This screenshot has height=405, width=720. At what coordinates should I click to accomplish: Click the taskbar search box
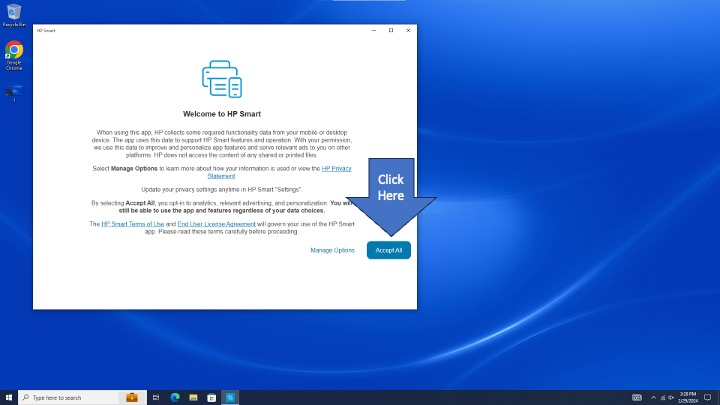click(83, 398)
